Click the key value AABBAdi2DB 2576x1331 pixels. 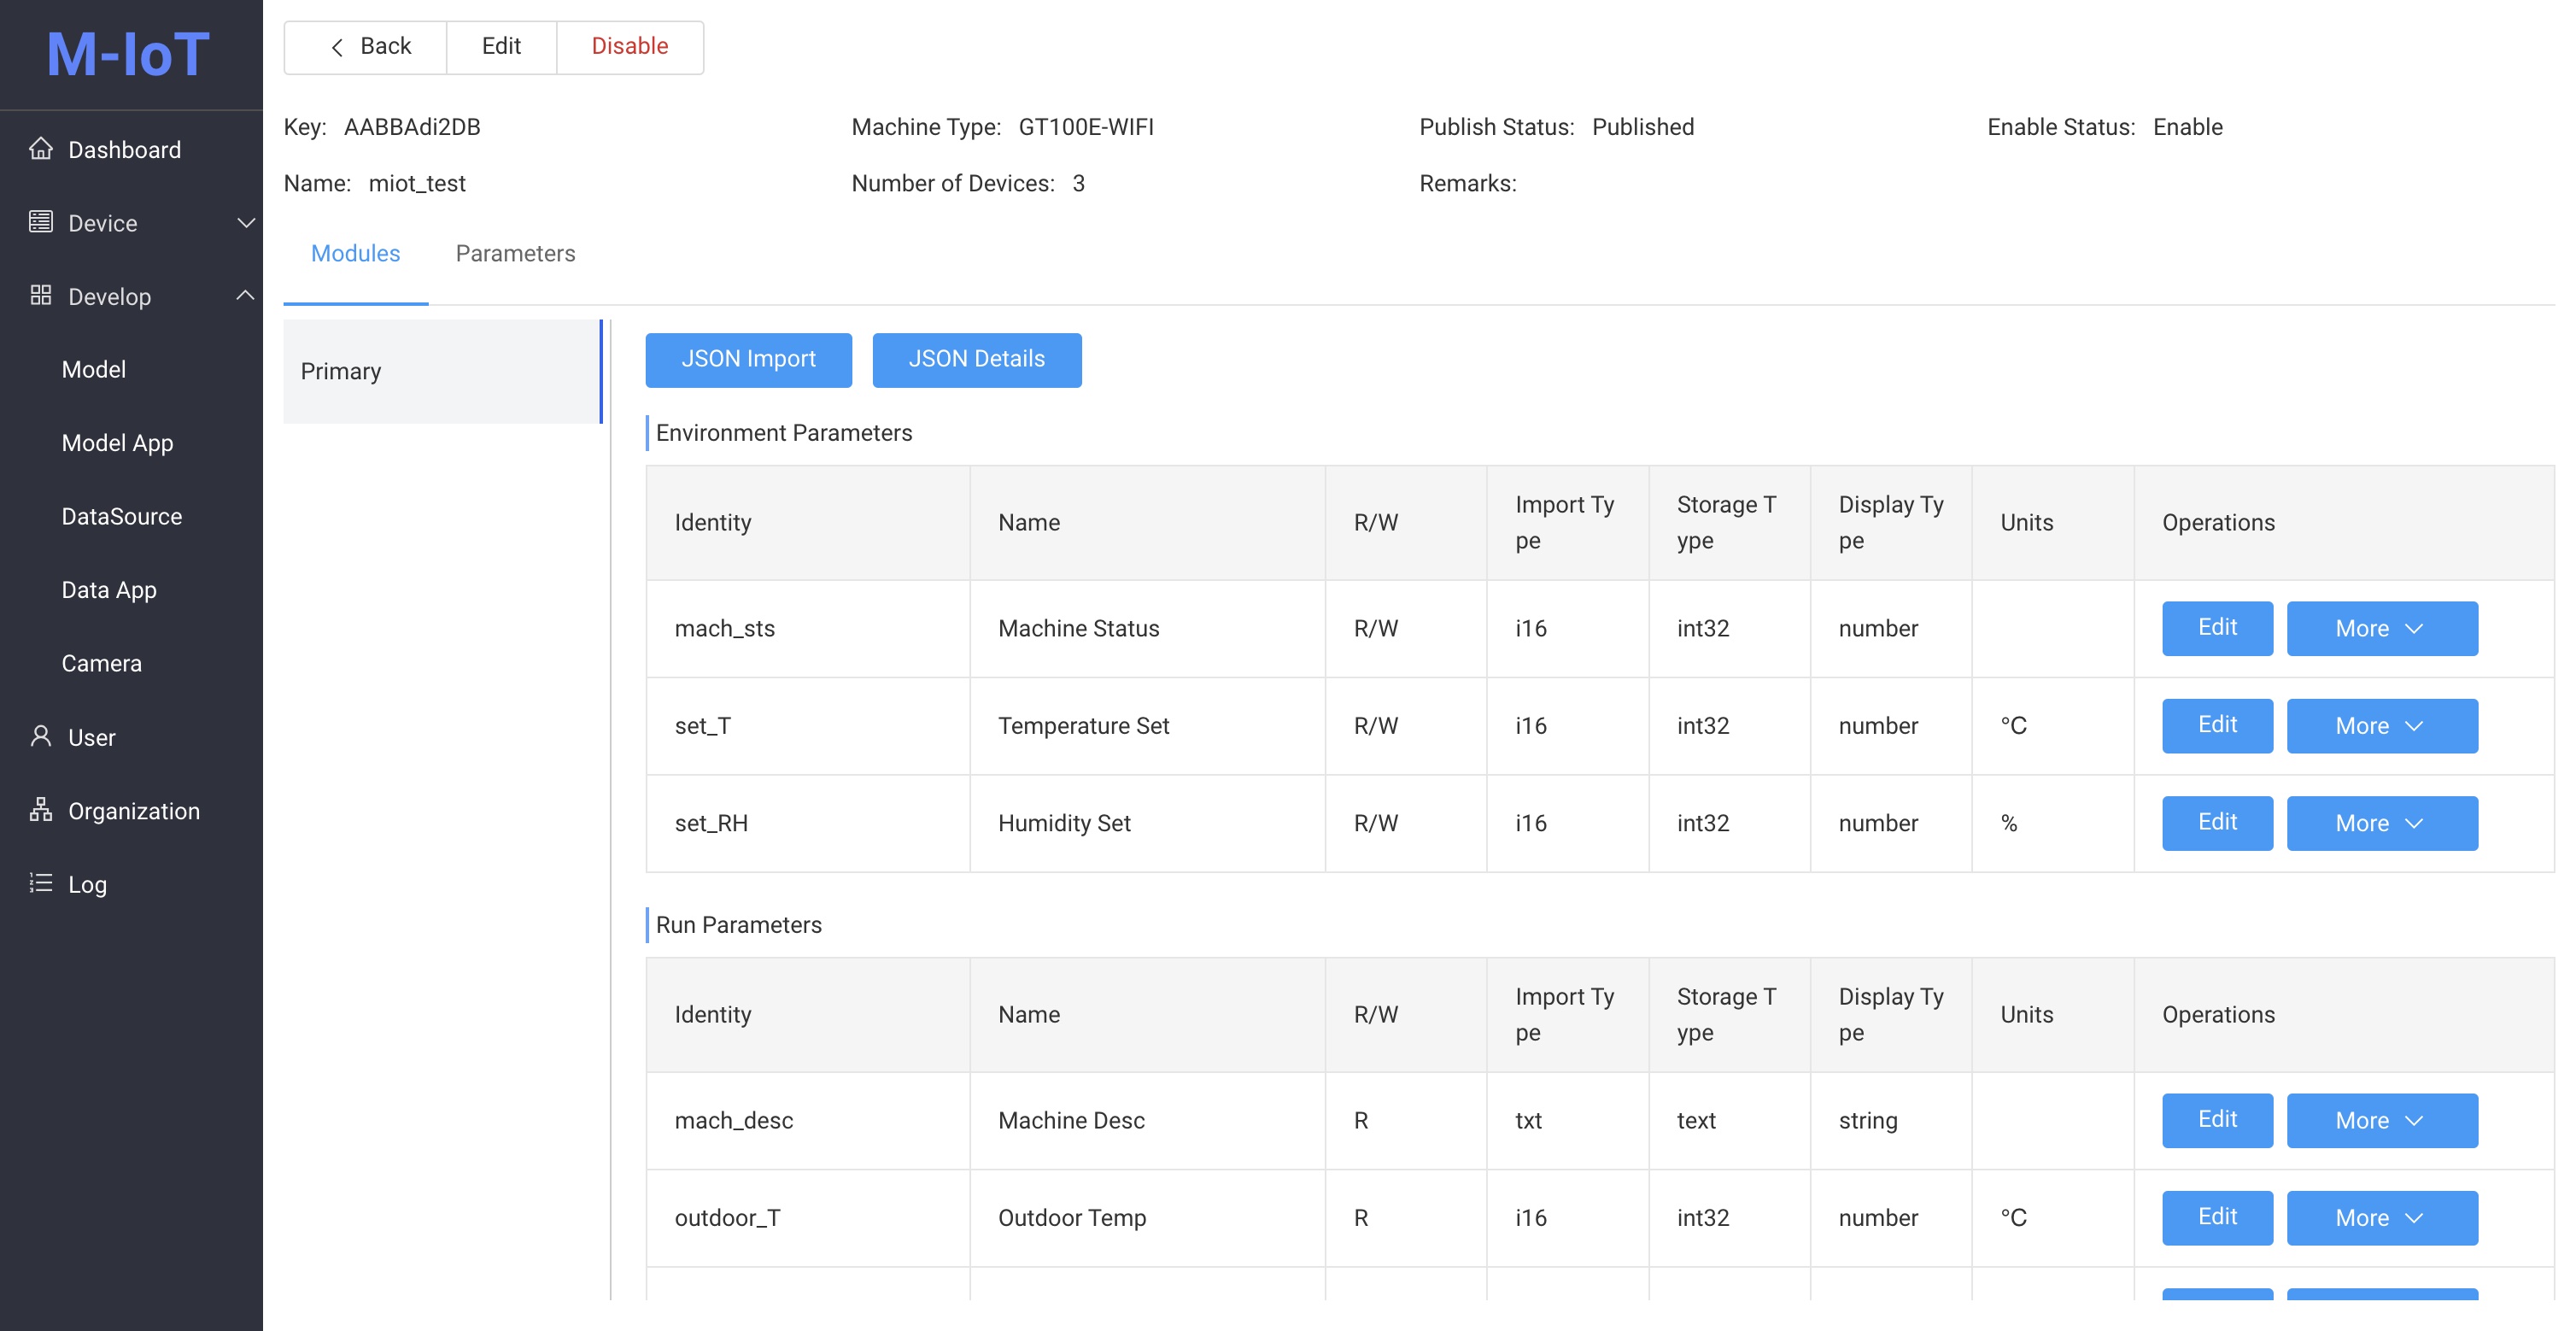point(412,127)
